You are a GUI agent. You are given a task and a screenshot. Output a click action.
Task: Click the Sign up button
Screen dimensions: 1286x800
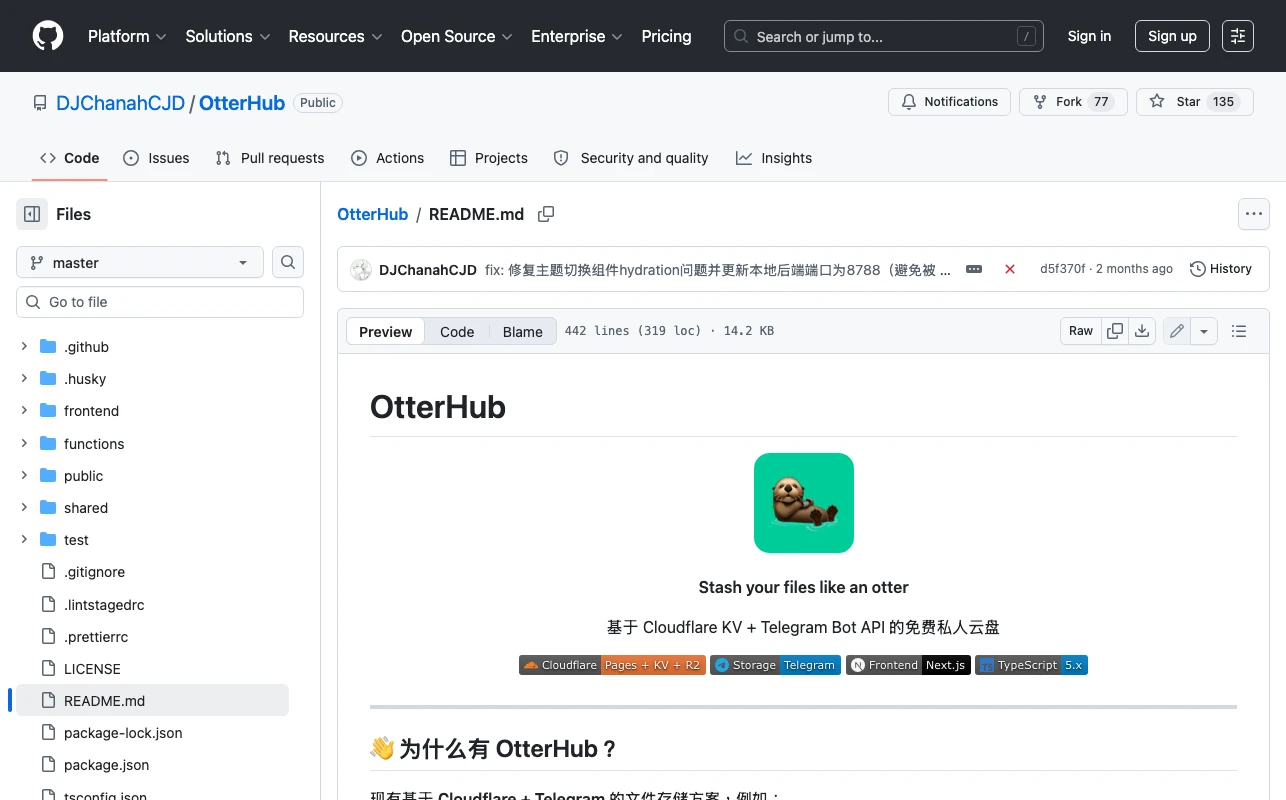point(1172,36)
